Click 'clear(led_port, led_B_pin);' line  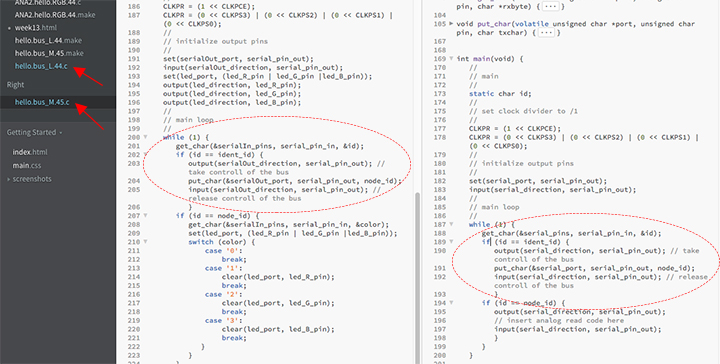[x=278, y=329]
